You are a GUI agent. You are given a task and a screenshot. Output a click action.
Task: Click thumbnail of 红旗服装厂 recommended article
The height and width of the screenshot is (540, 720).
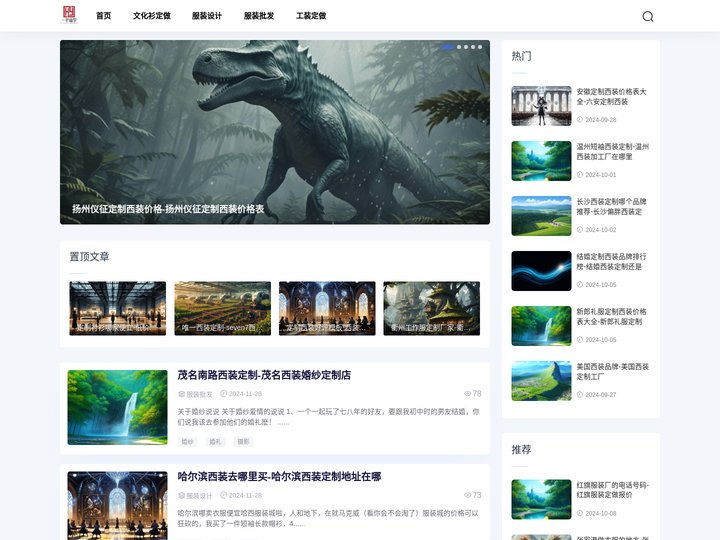point(541,500)
